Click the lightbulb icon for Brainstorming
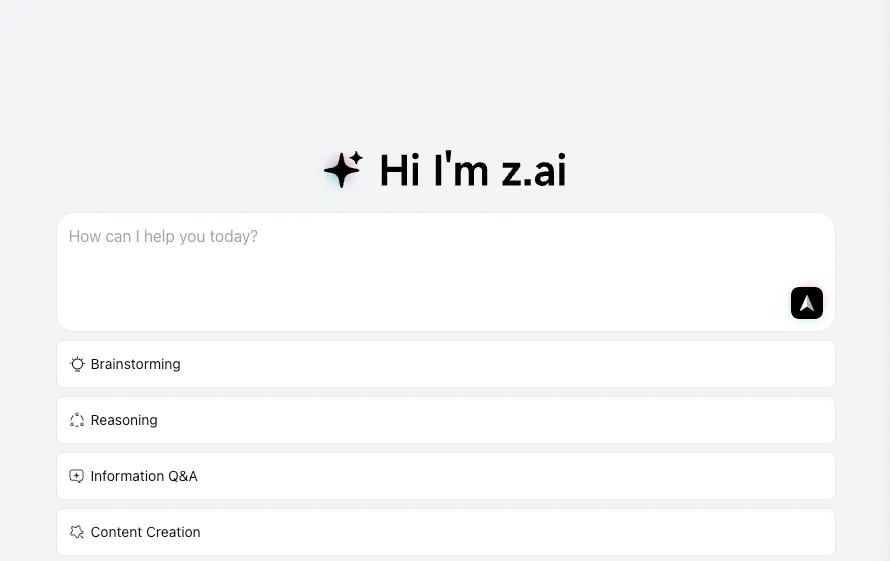 [77, 364]
